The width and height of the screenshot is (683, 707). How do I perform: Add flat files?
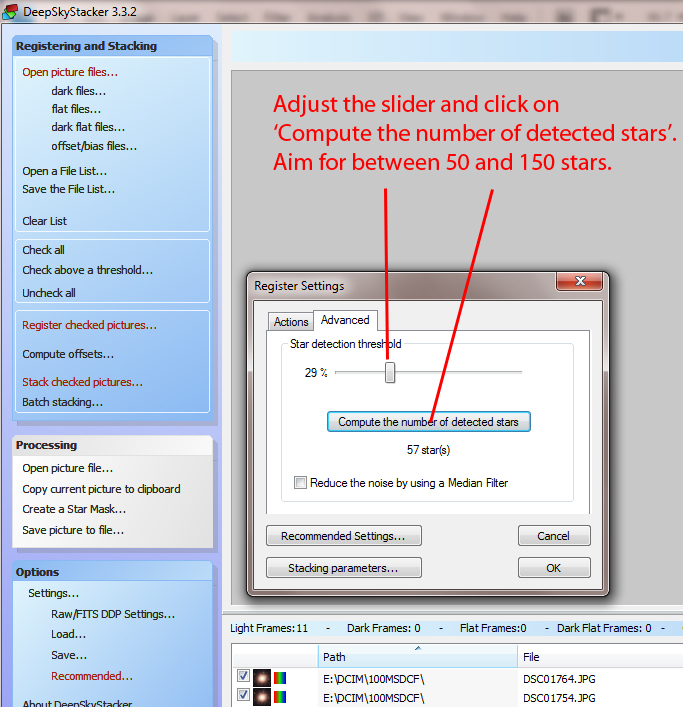[x=76, y=109]
